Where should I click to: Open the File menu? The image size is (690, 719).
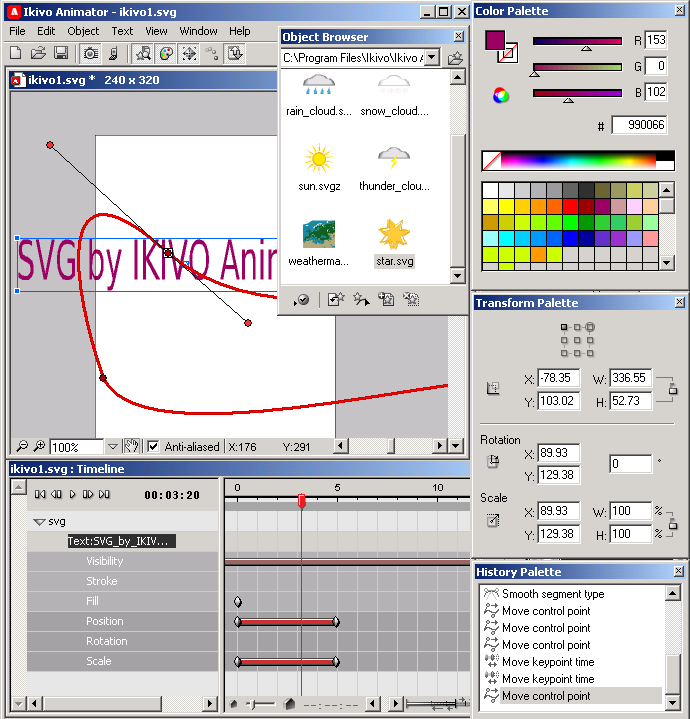(17, 31)
